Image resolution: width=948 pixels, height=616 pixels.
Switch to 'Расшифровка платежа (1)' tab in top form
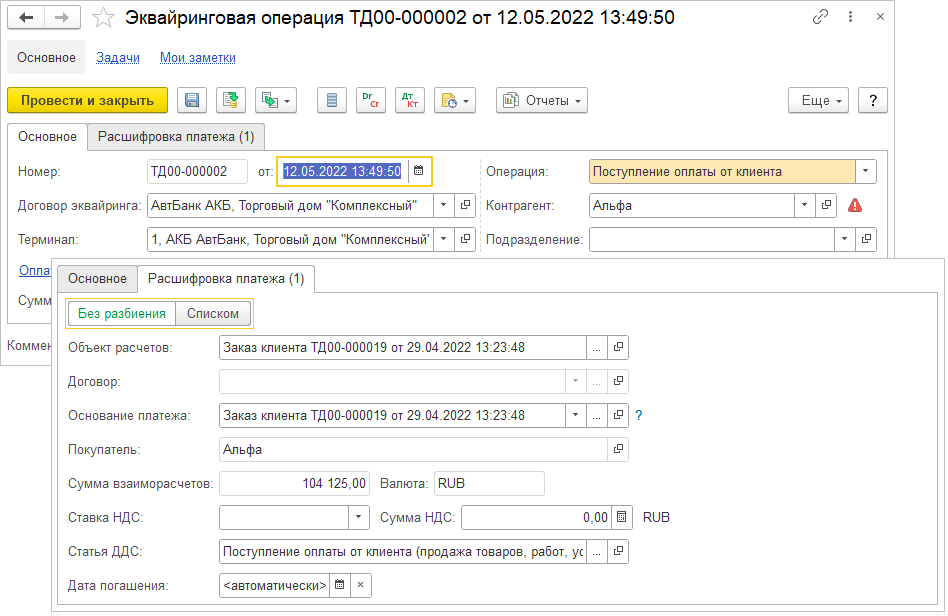point(175,137)
